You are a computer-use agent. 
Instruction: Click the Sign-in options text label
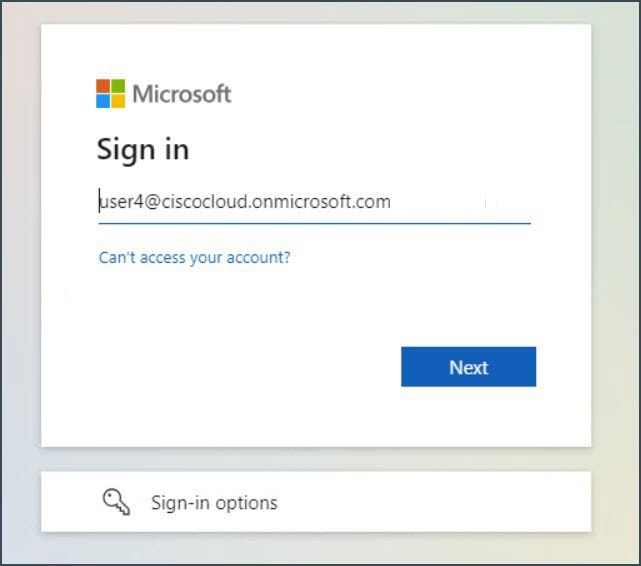(x=214, y=503)
